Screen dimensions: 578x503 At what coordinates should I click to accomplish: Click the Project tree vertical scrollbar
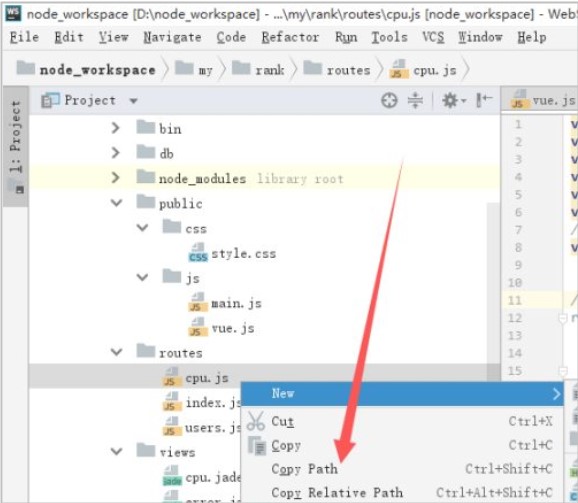(493, 291)
